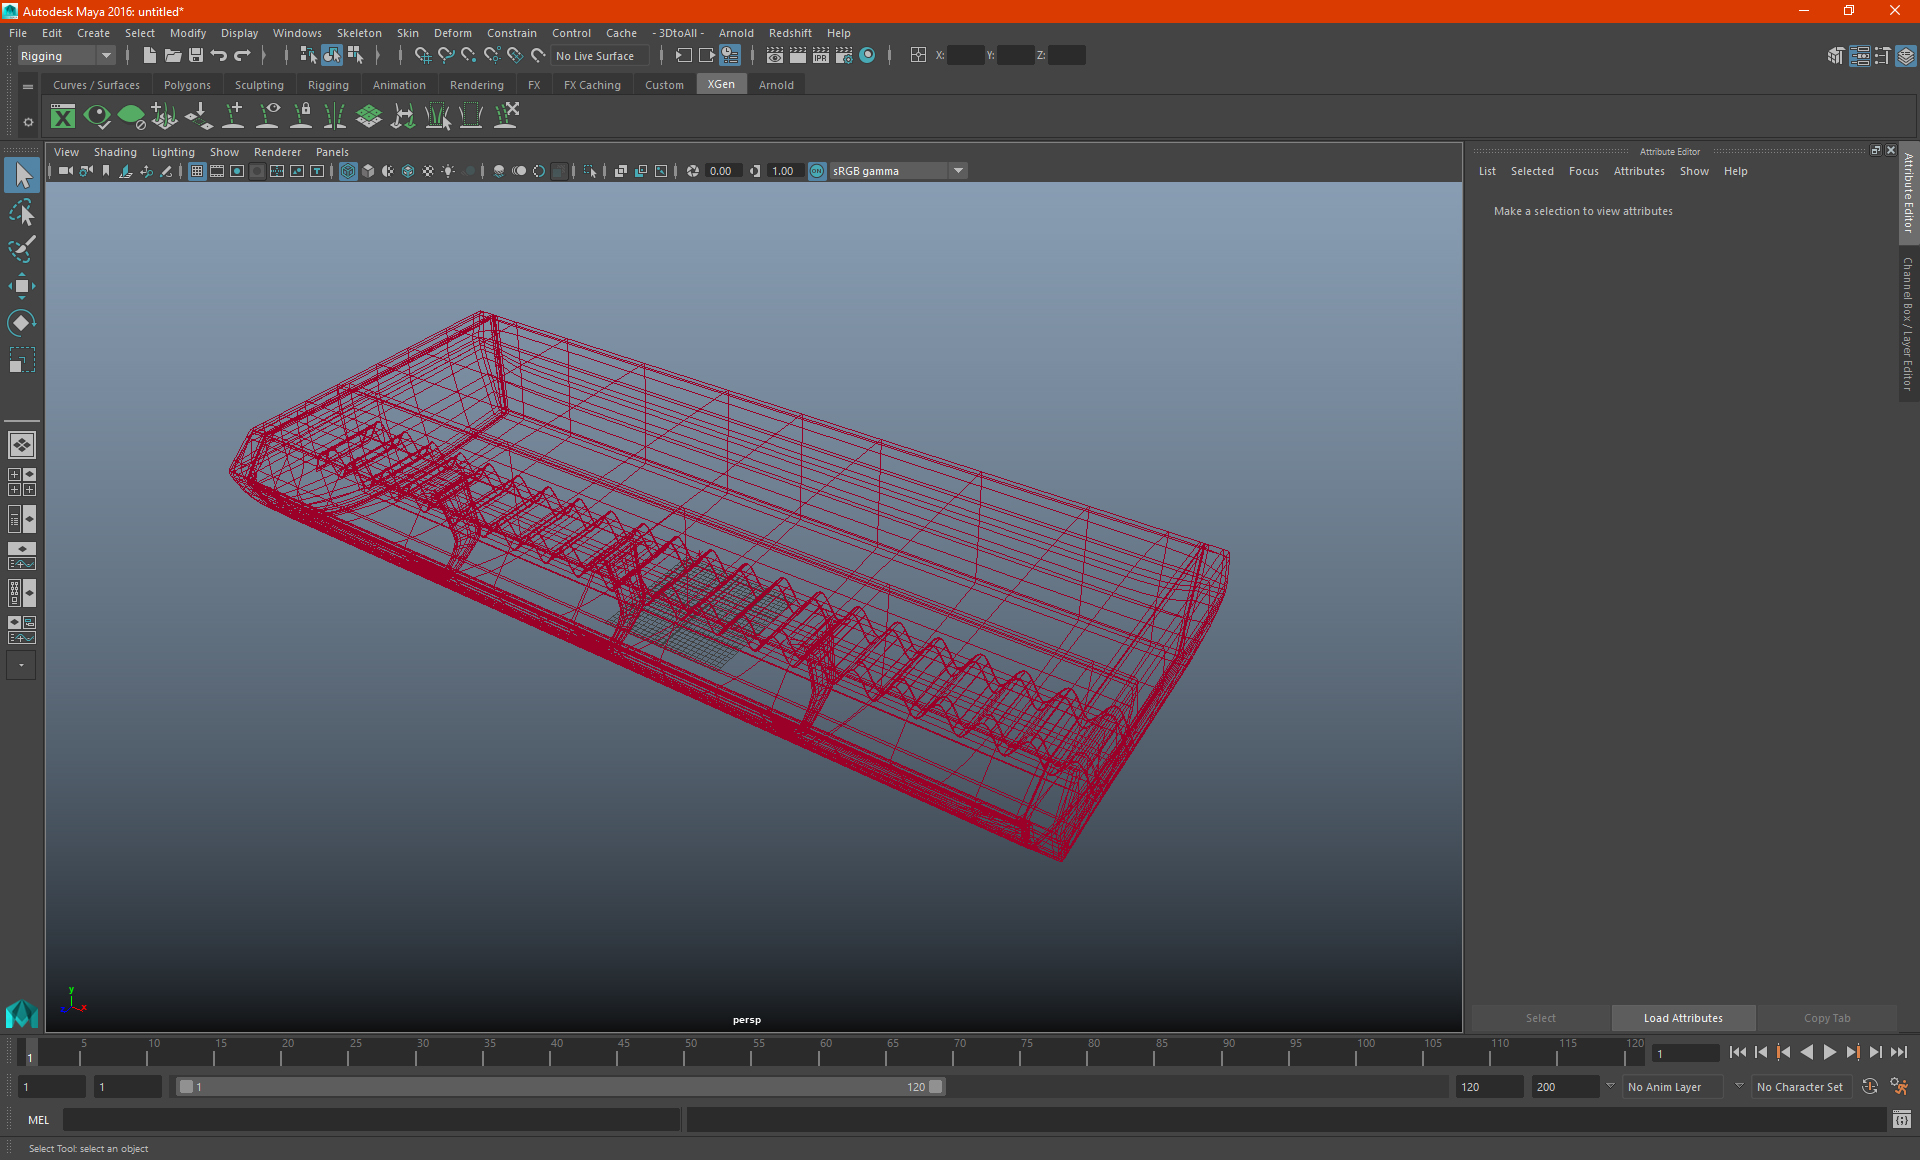Screen dimensions: 1920x1160
Task: Open the Deform menu
Action: click(x=452, y=33)
